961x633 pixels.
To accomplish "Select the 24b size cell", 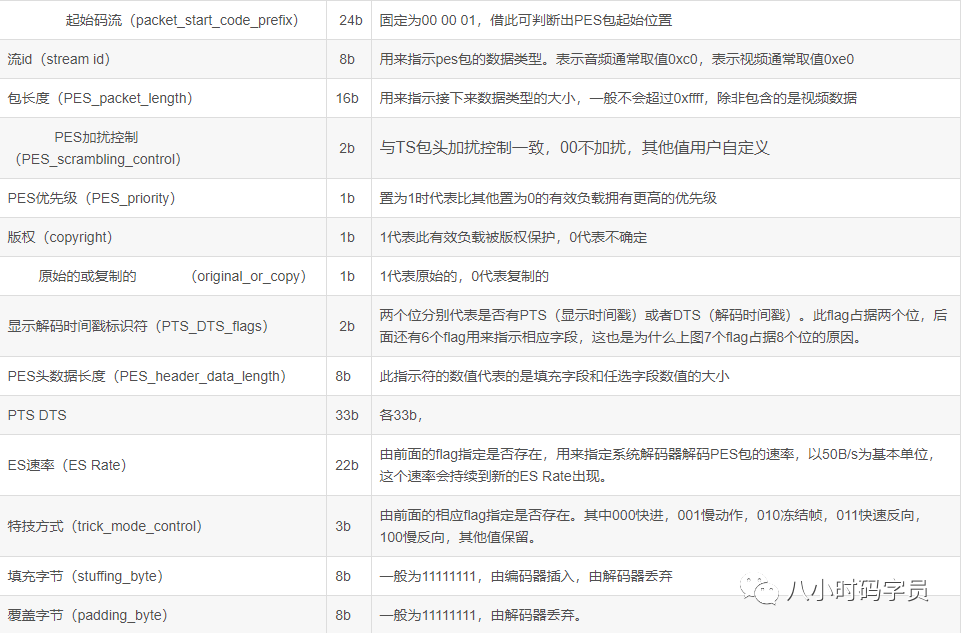I will pyautogui.click(x=349, y=20).
